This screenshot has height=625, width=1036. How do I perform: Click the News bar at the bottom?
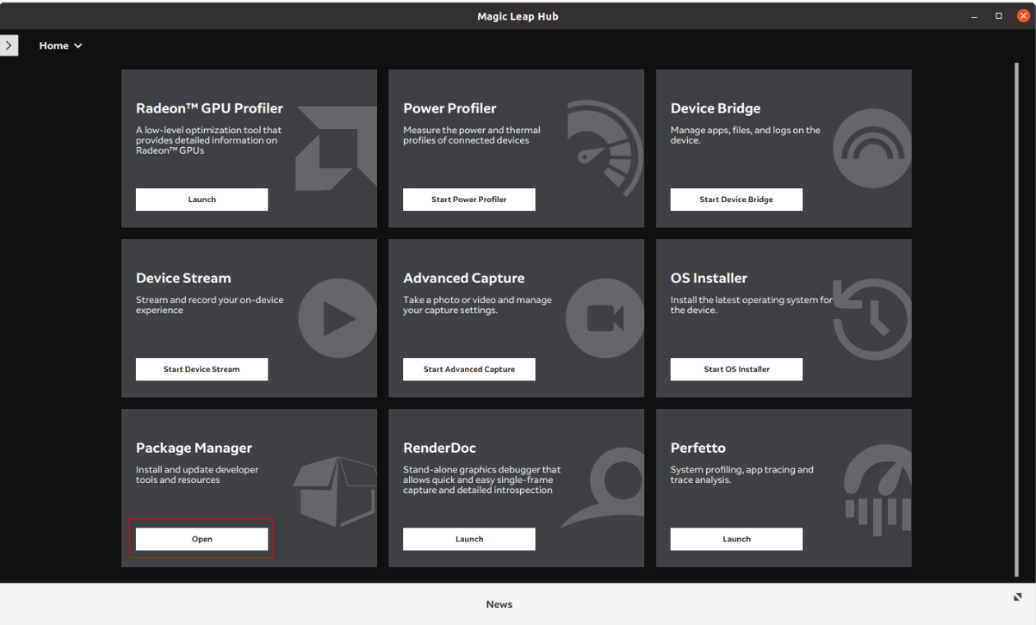tap(499, 604)
